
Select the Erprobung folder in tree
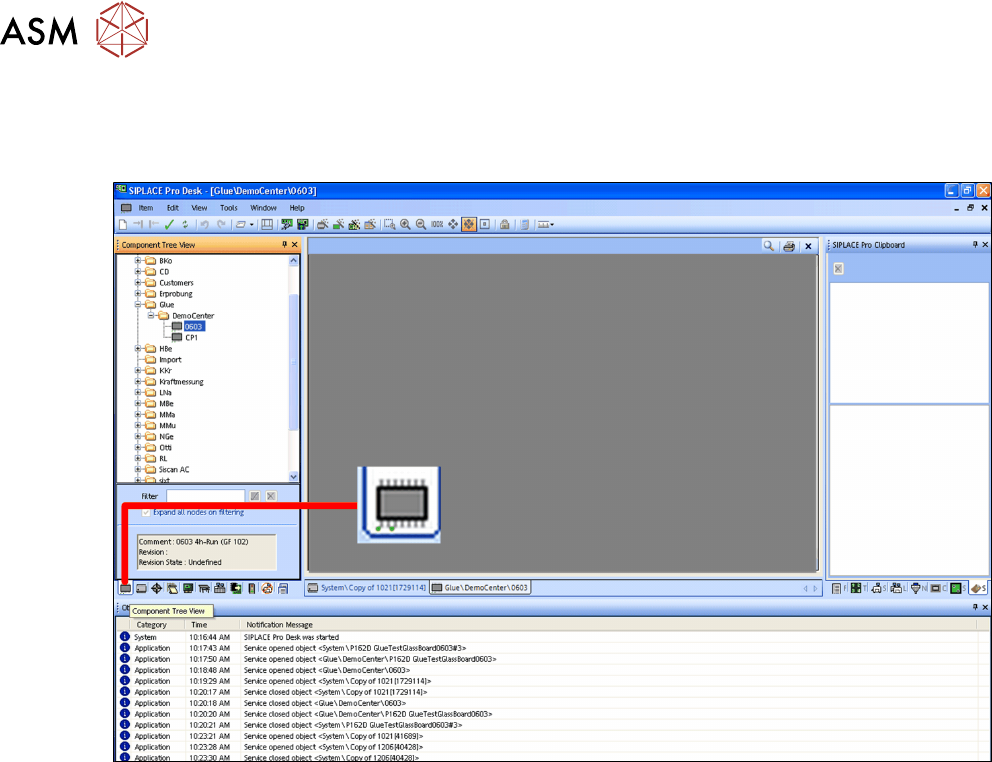click(176, 294)
